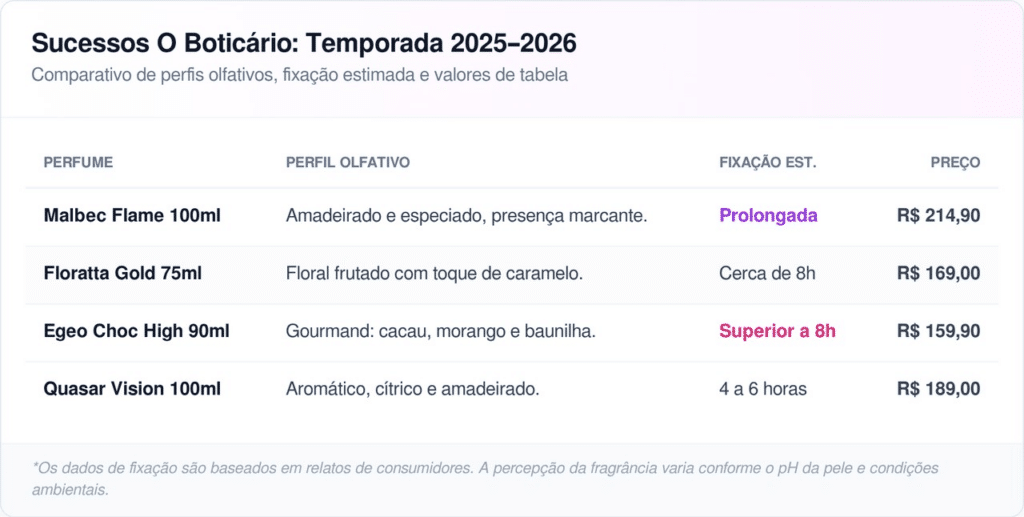Image resolution: width=1024 pixels, height=517 pixels.
Task: Click the 4 a 6 horas value
Action: 764,389
